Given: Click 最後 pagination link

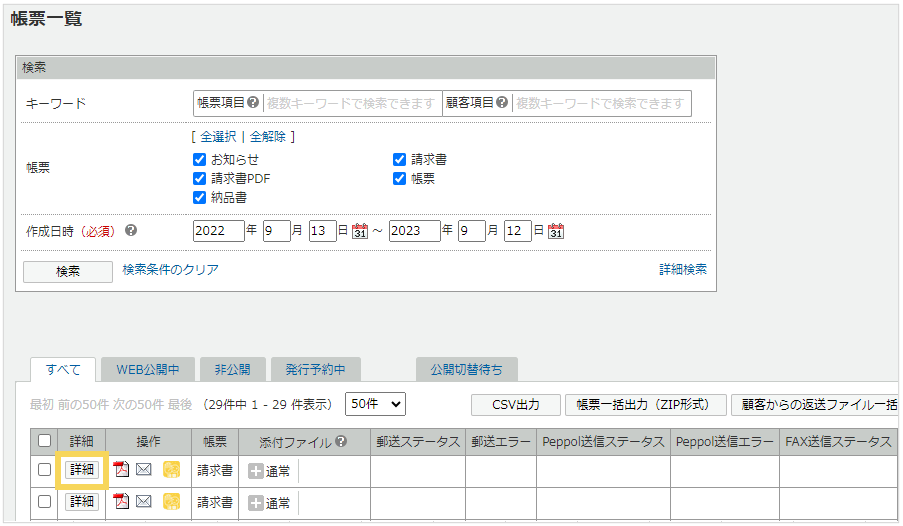Looking at the screenshot, I should point(180,404).
